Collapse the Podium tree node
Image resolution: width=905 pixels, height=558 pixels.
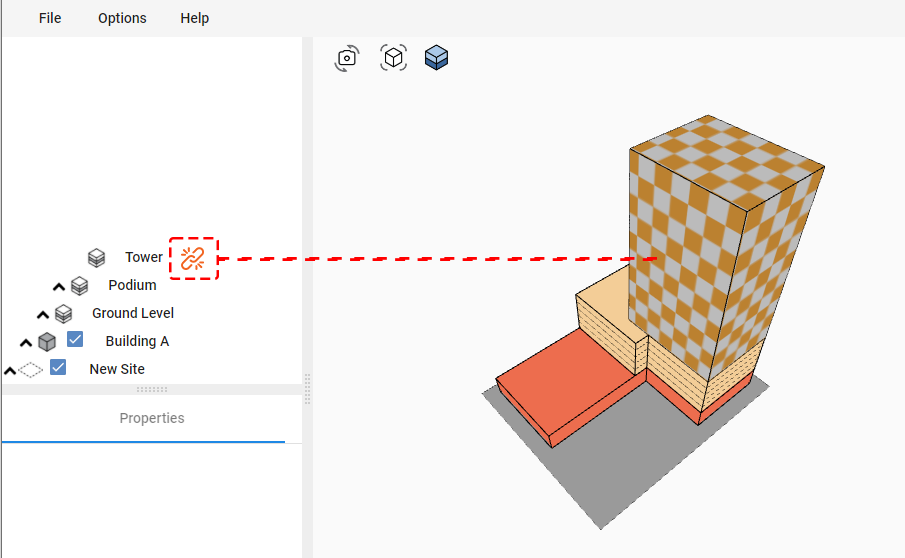pyautogui.click(x=59, y=287)
